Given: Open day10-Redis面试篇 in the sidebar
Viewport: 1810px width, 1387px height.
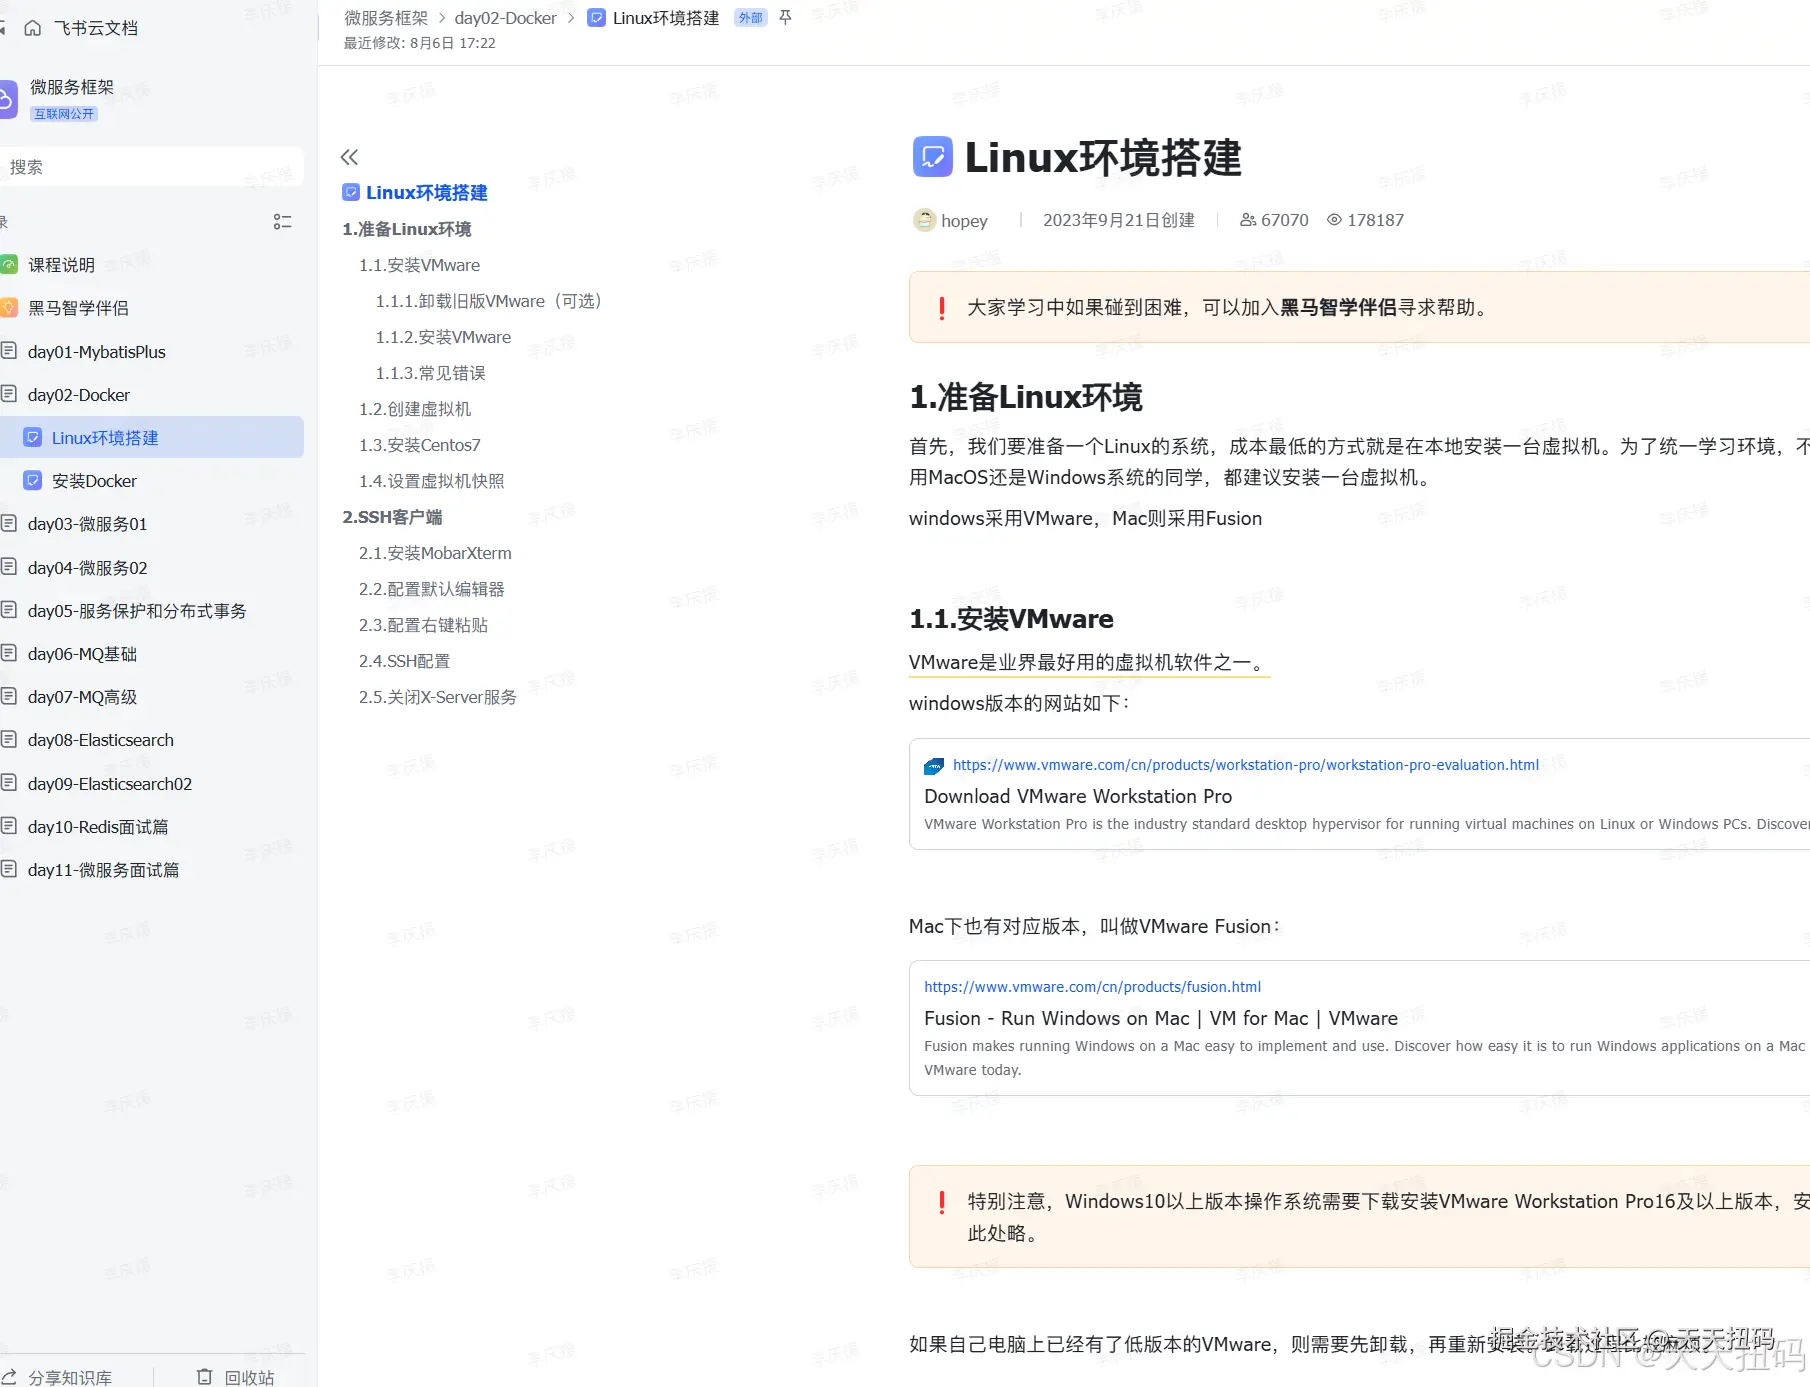Looking at the screenshot, I should [98, 827].
